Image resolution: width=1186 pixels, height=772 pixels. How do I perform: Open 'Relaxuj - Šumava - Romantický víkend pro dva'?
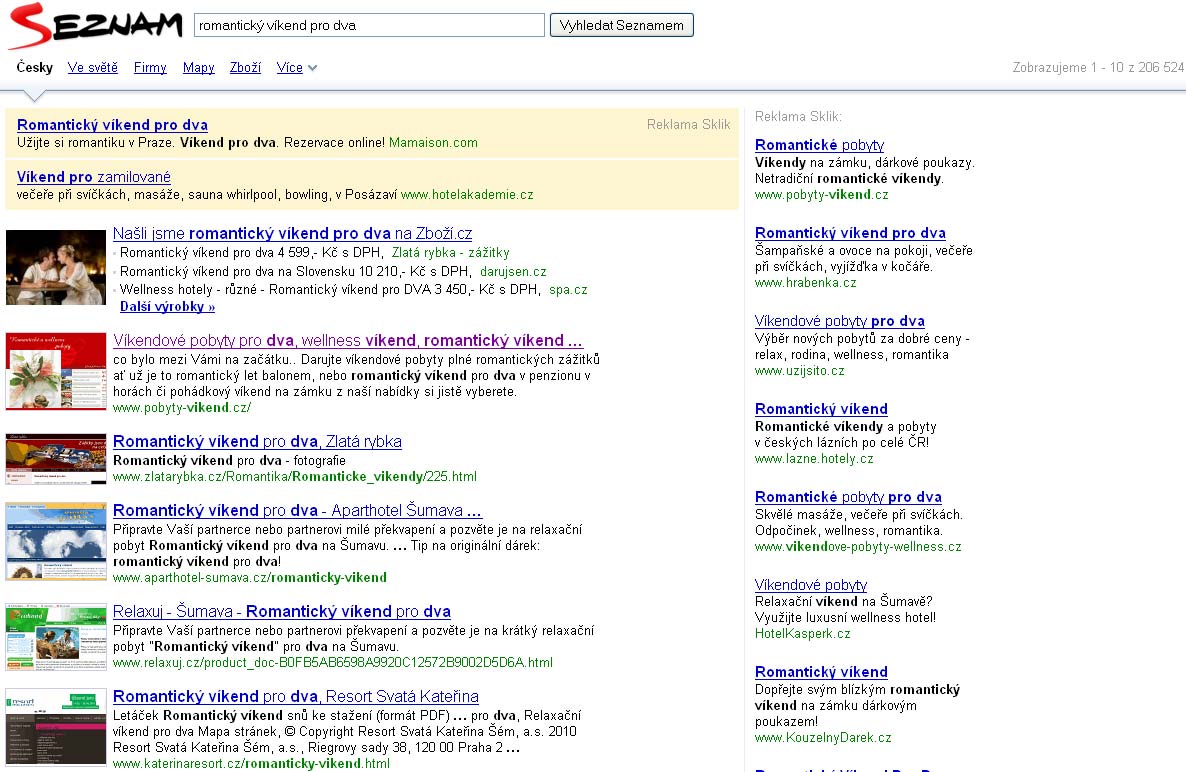point(281,611)
